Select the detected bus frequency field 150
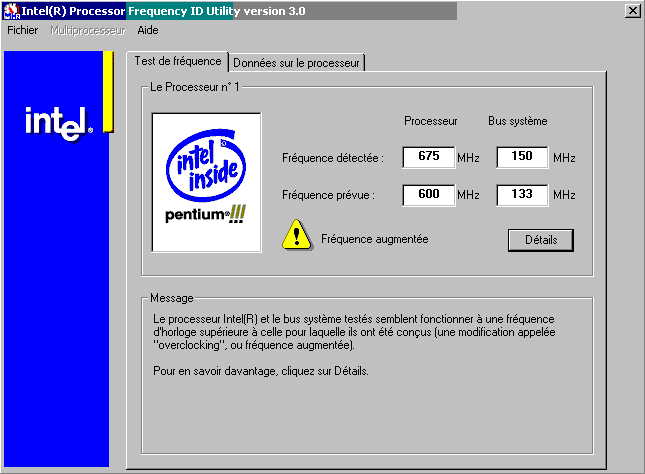Screen dimensions: 645x474 [x=522, y=157]
